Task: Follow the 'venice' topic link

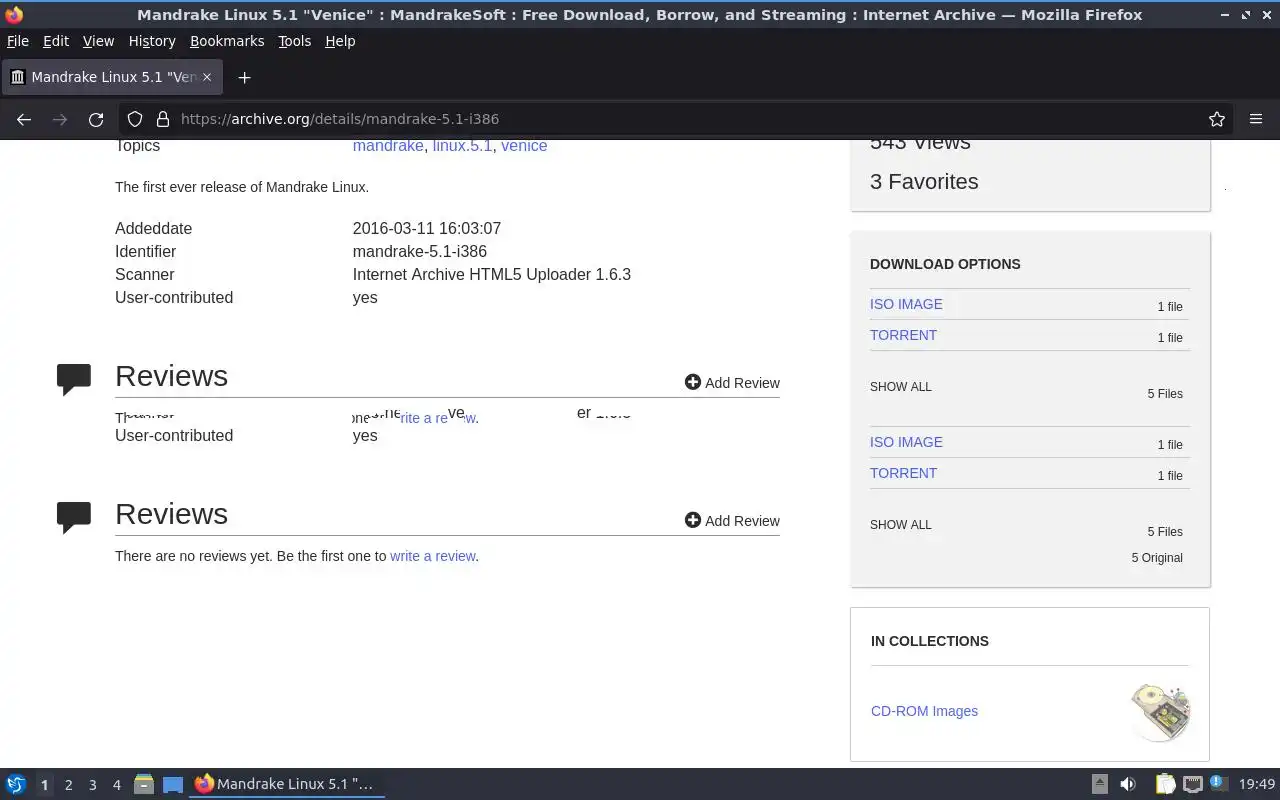Action: pos(524,146)
